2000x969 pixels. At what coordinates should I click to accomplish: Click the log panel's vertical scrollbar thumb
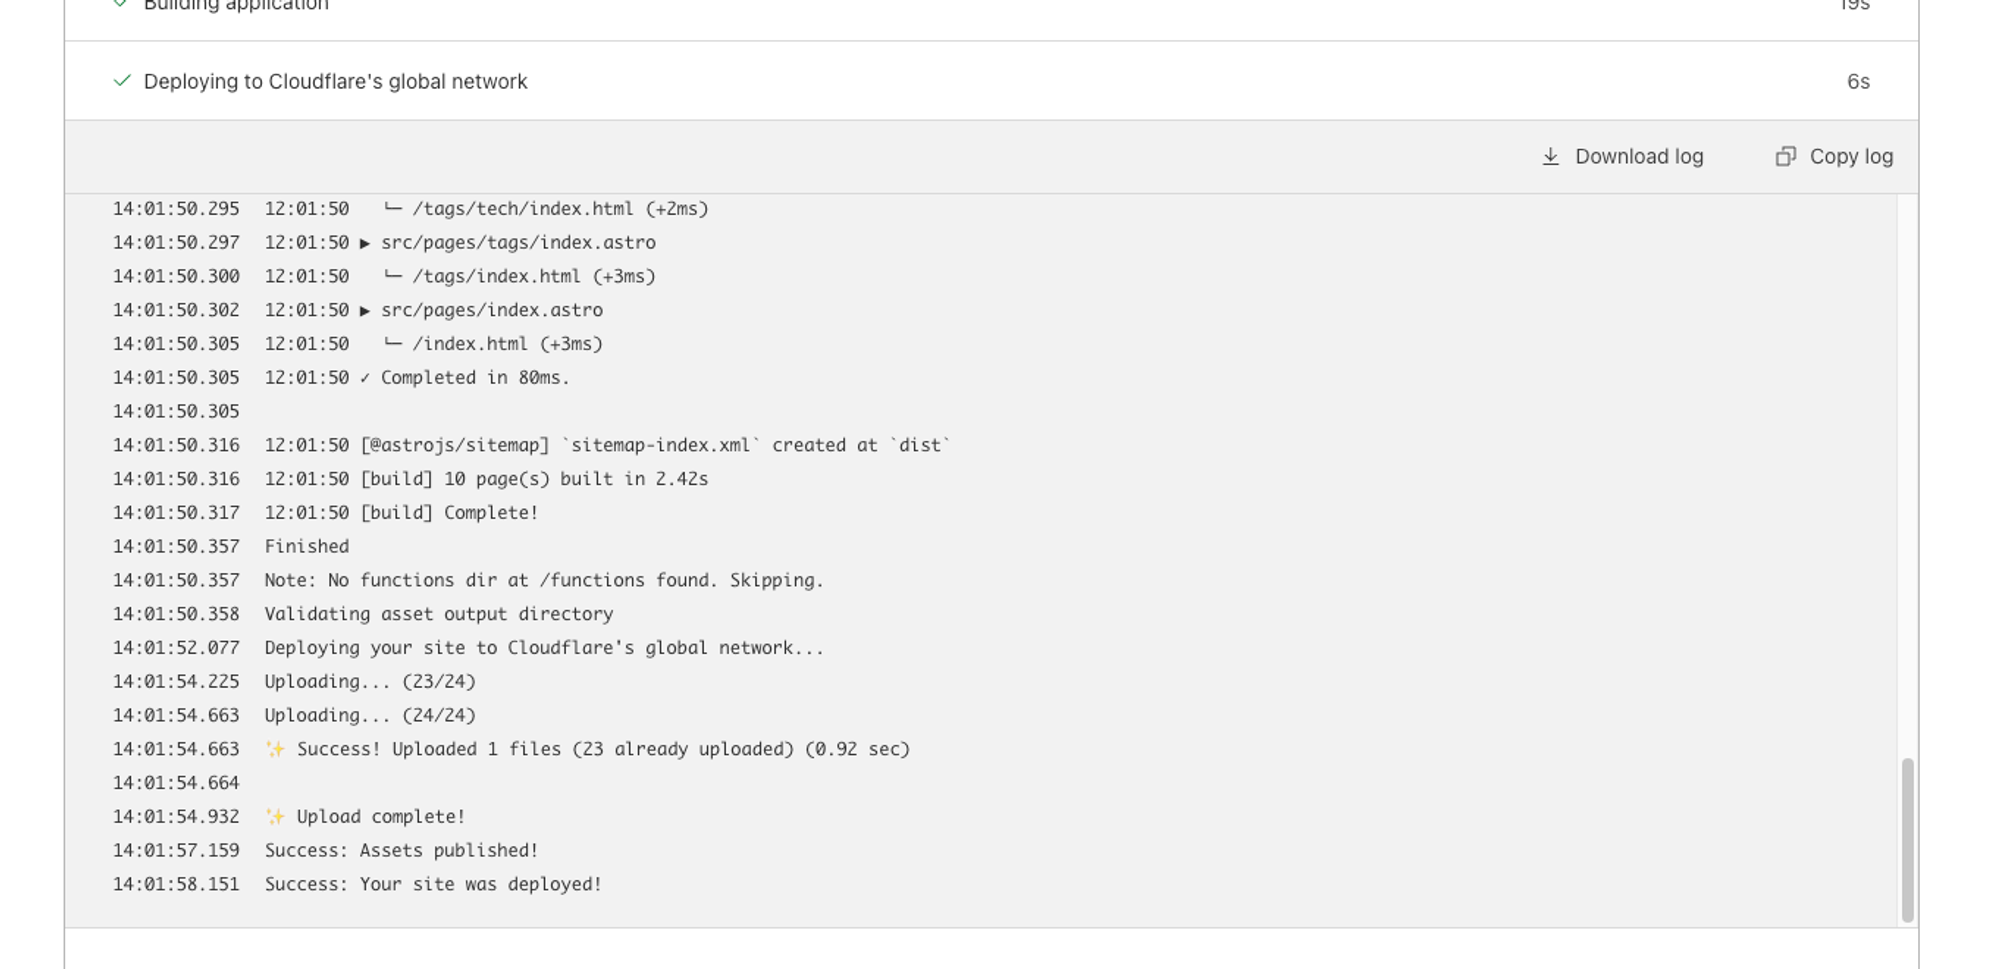point(1907,840)
